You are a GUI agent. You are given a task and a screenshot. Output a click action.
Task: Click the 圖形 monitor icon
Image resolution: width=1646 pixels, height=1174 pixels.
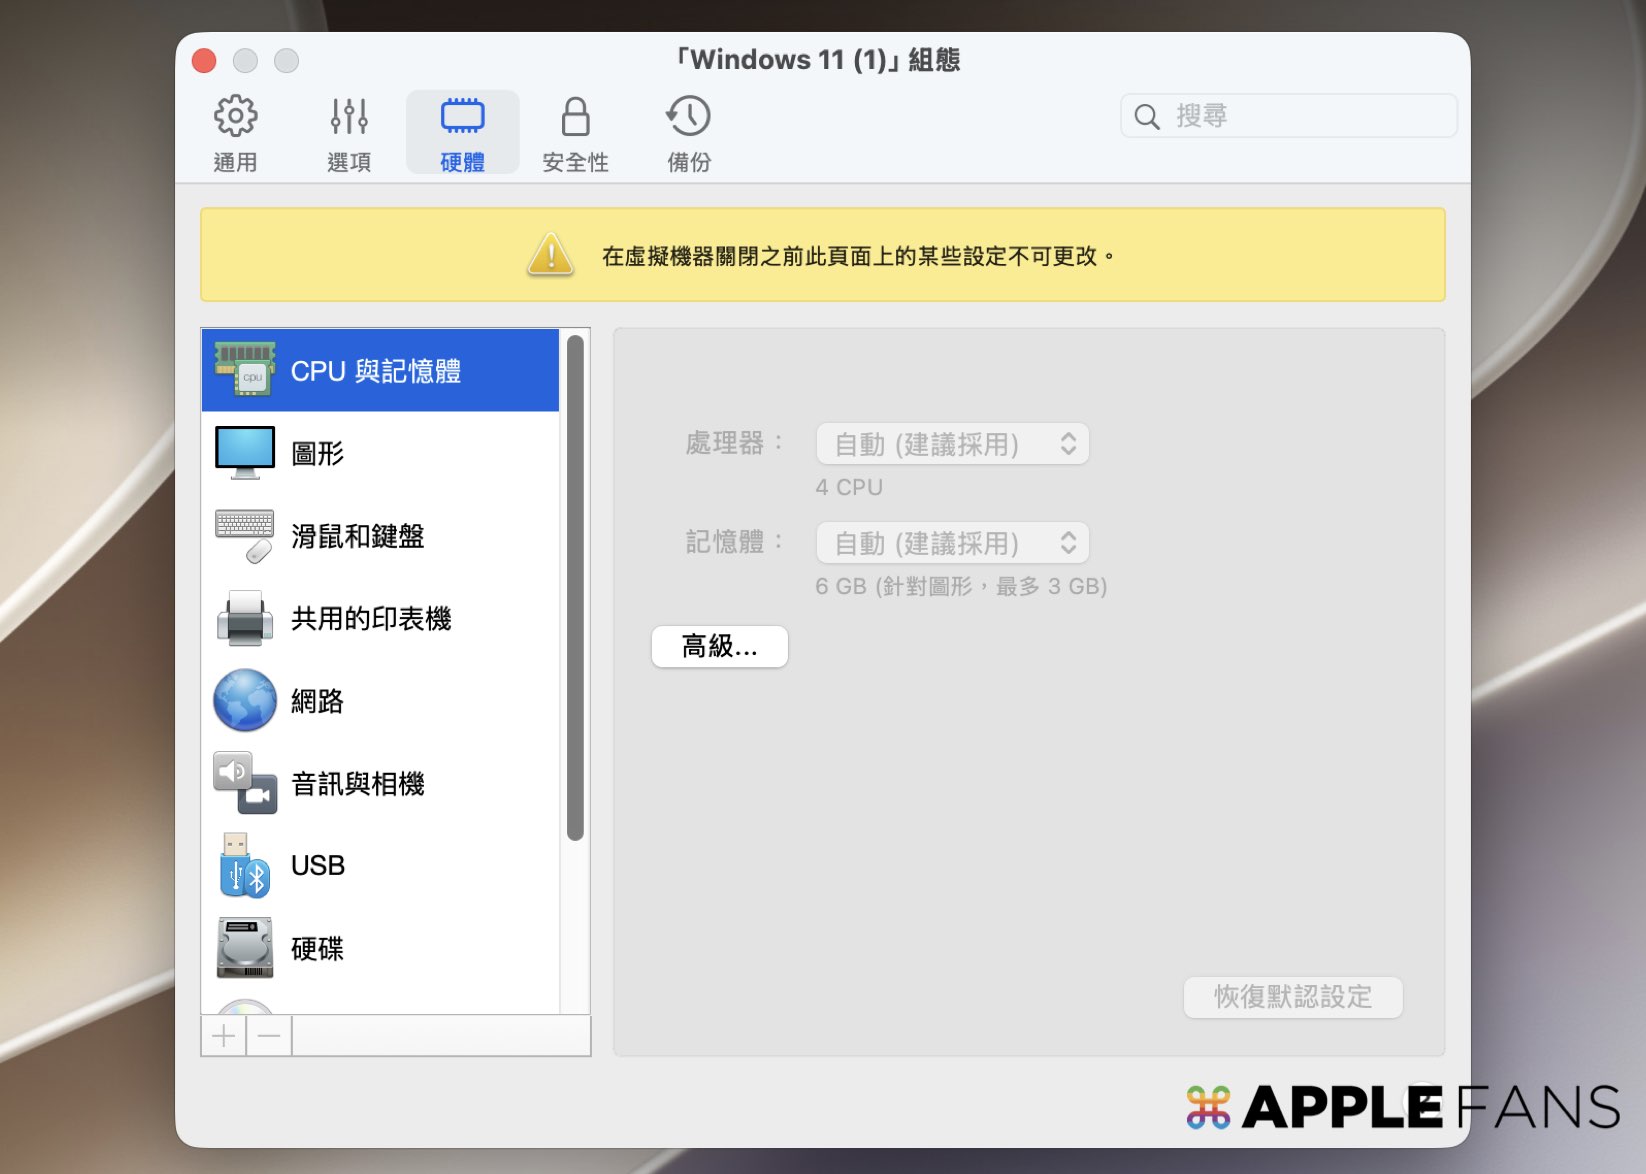coord(245,453)
